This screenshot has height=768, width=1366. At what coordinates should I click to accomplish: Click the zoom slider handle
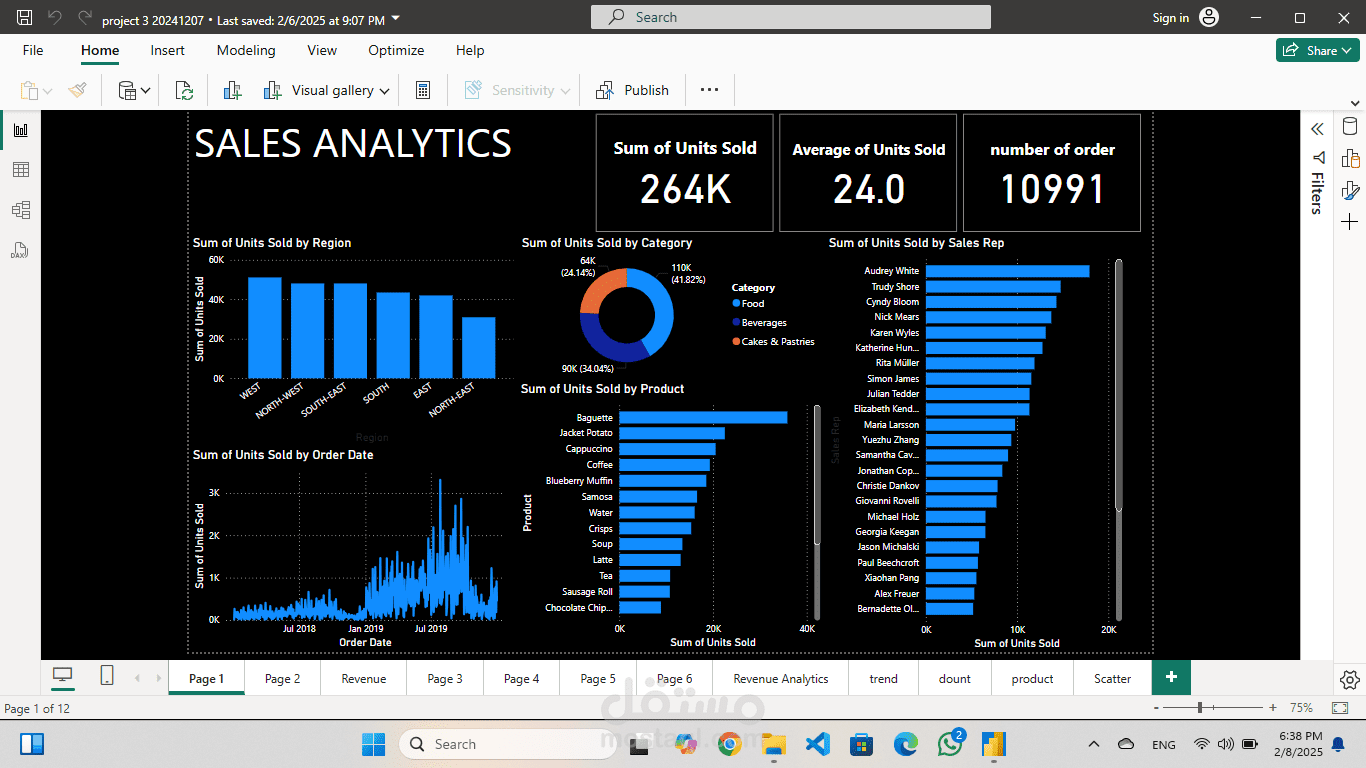tap(1200, 707)
